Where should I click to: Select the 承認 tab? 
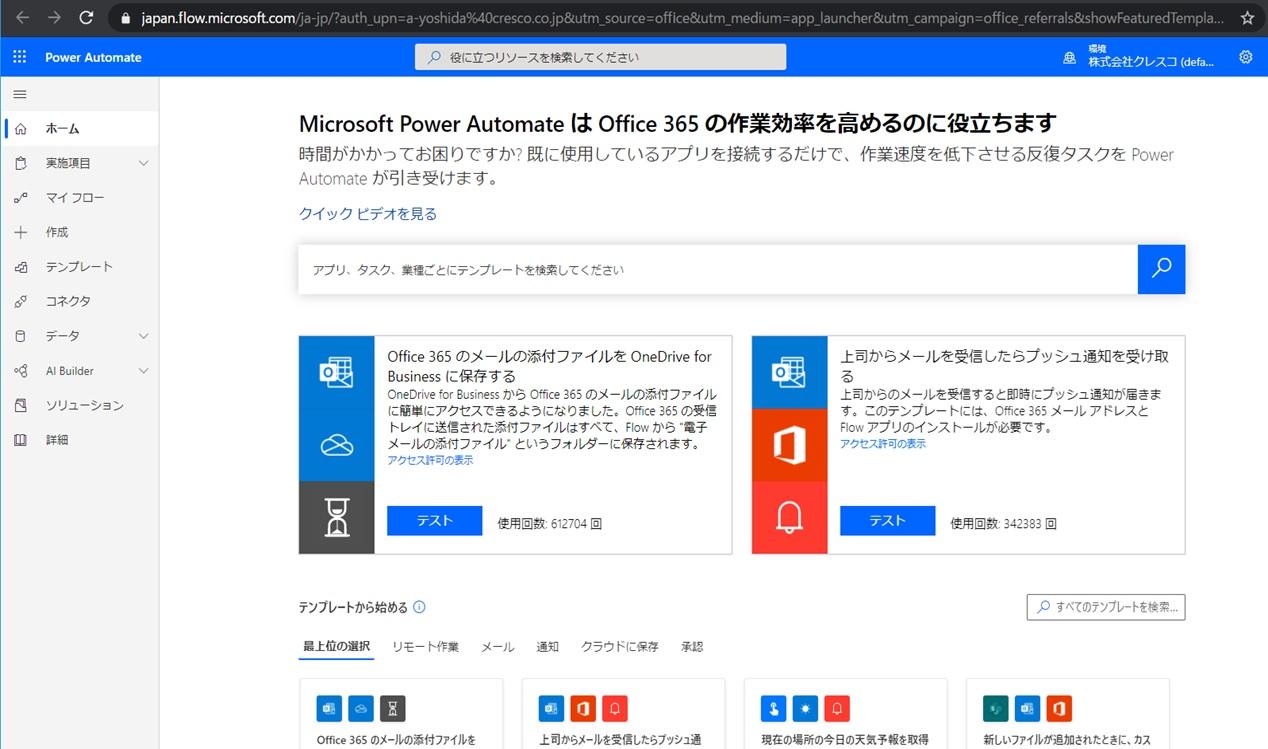tap(692, 647)
